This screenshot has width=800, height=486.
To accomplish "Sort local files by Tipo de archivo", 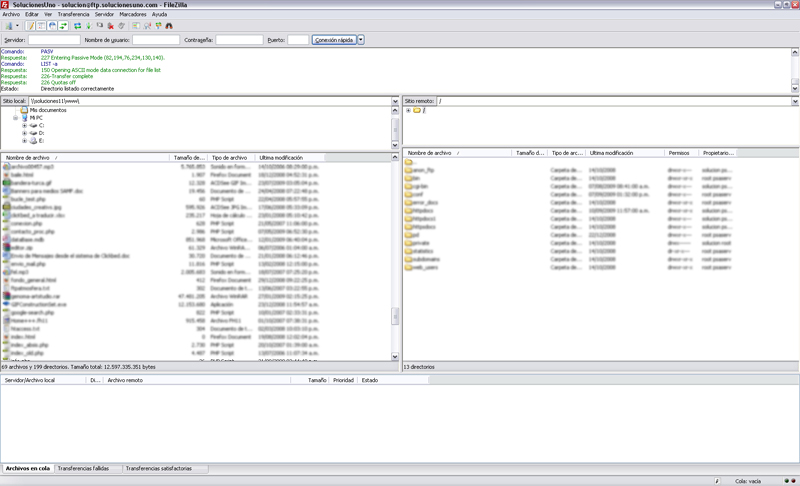I will (x=231, y=158).
